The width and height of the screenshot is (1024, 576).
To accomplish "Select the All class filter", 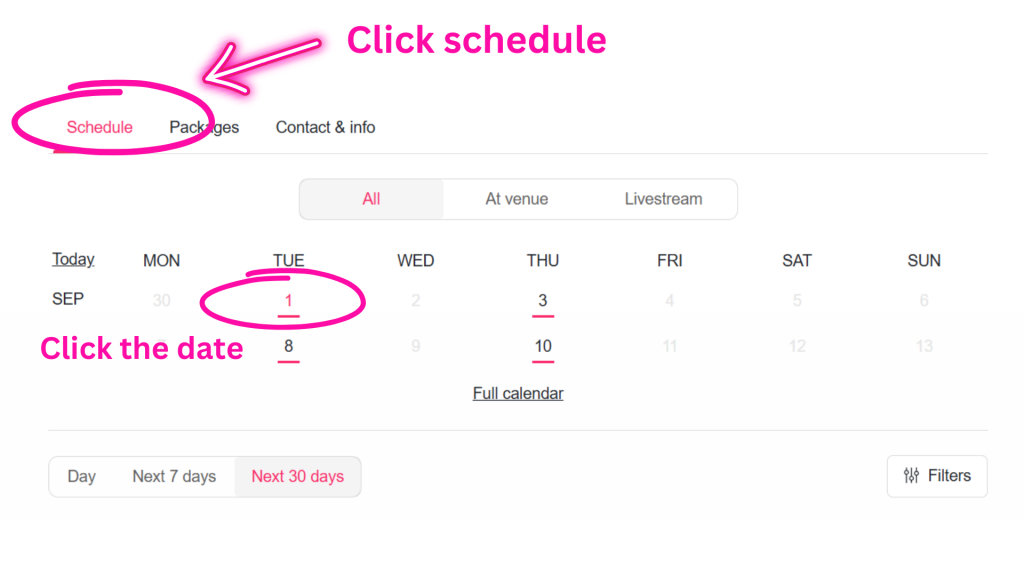I will click(371, 199).
